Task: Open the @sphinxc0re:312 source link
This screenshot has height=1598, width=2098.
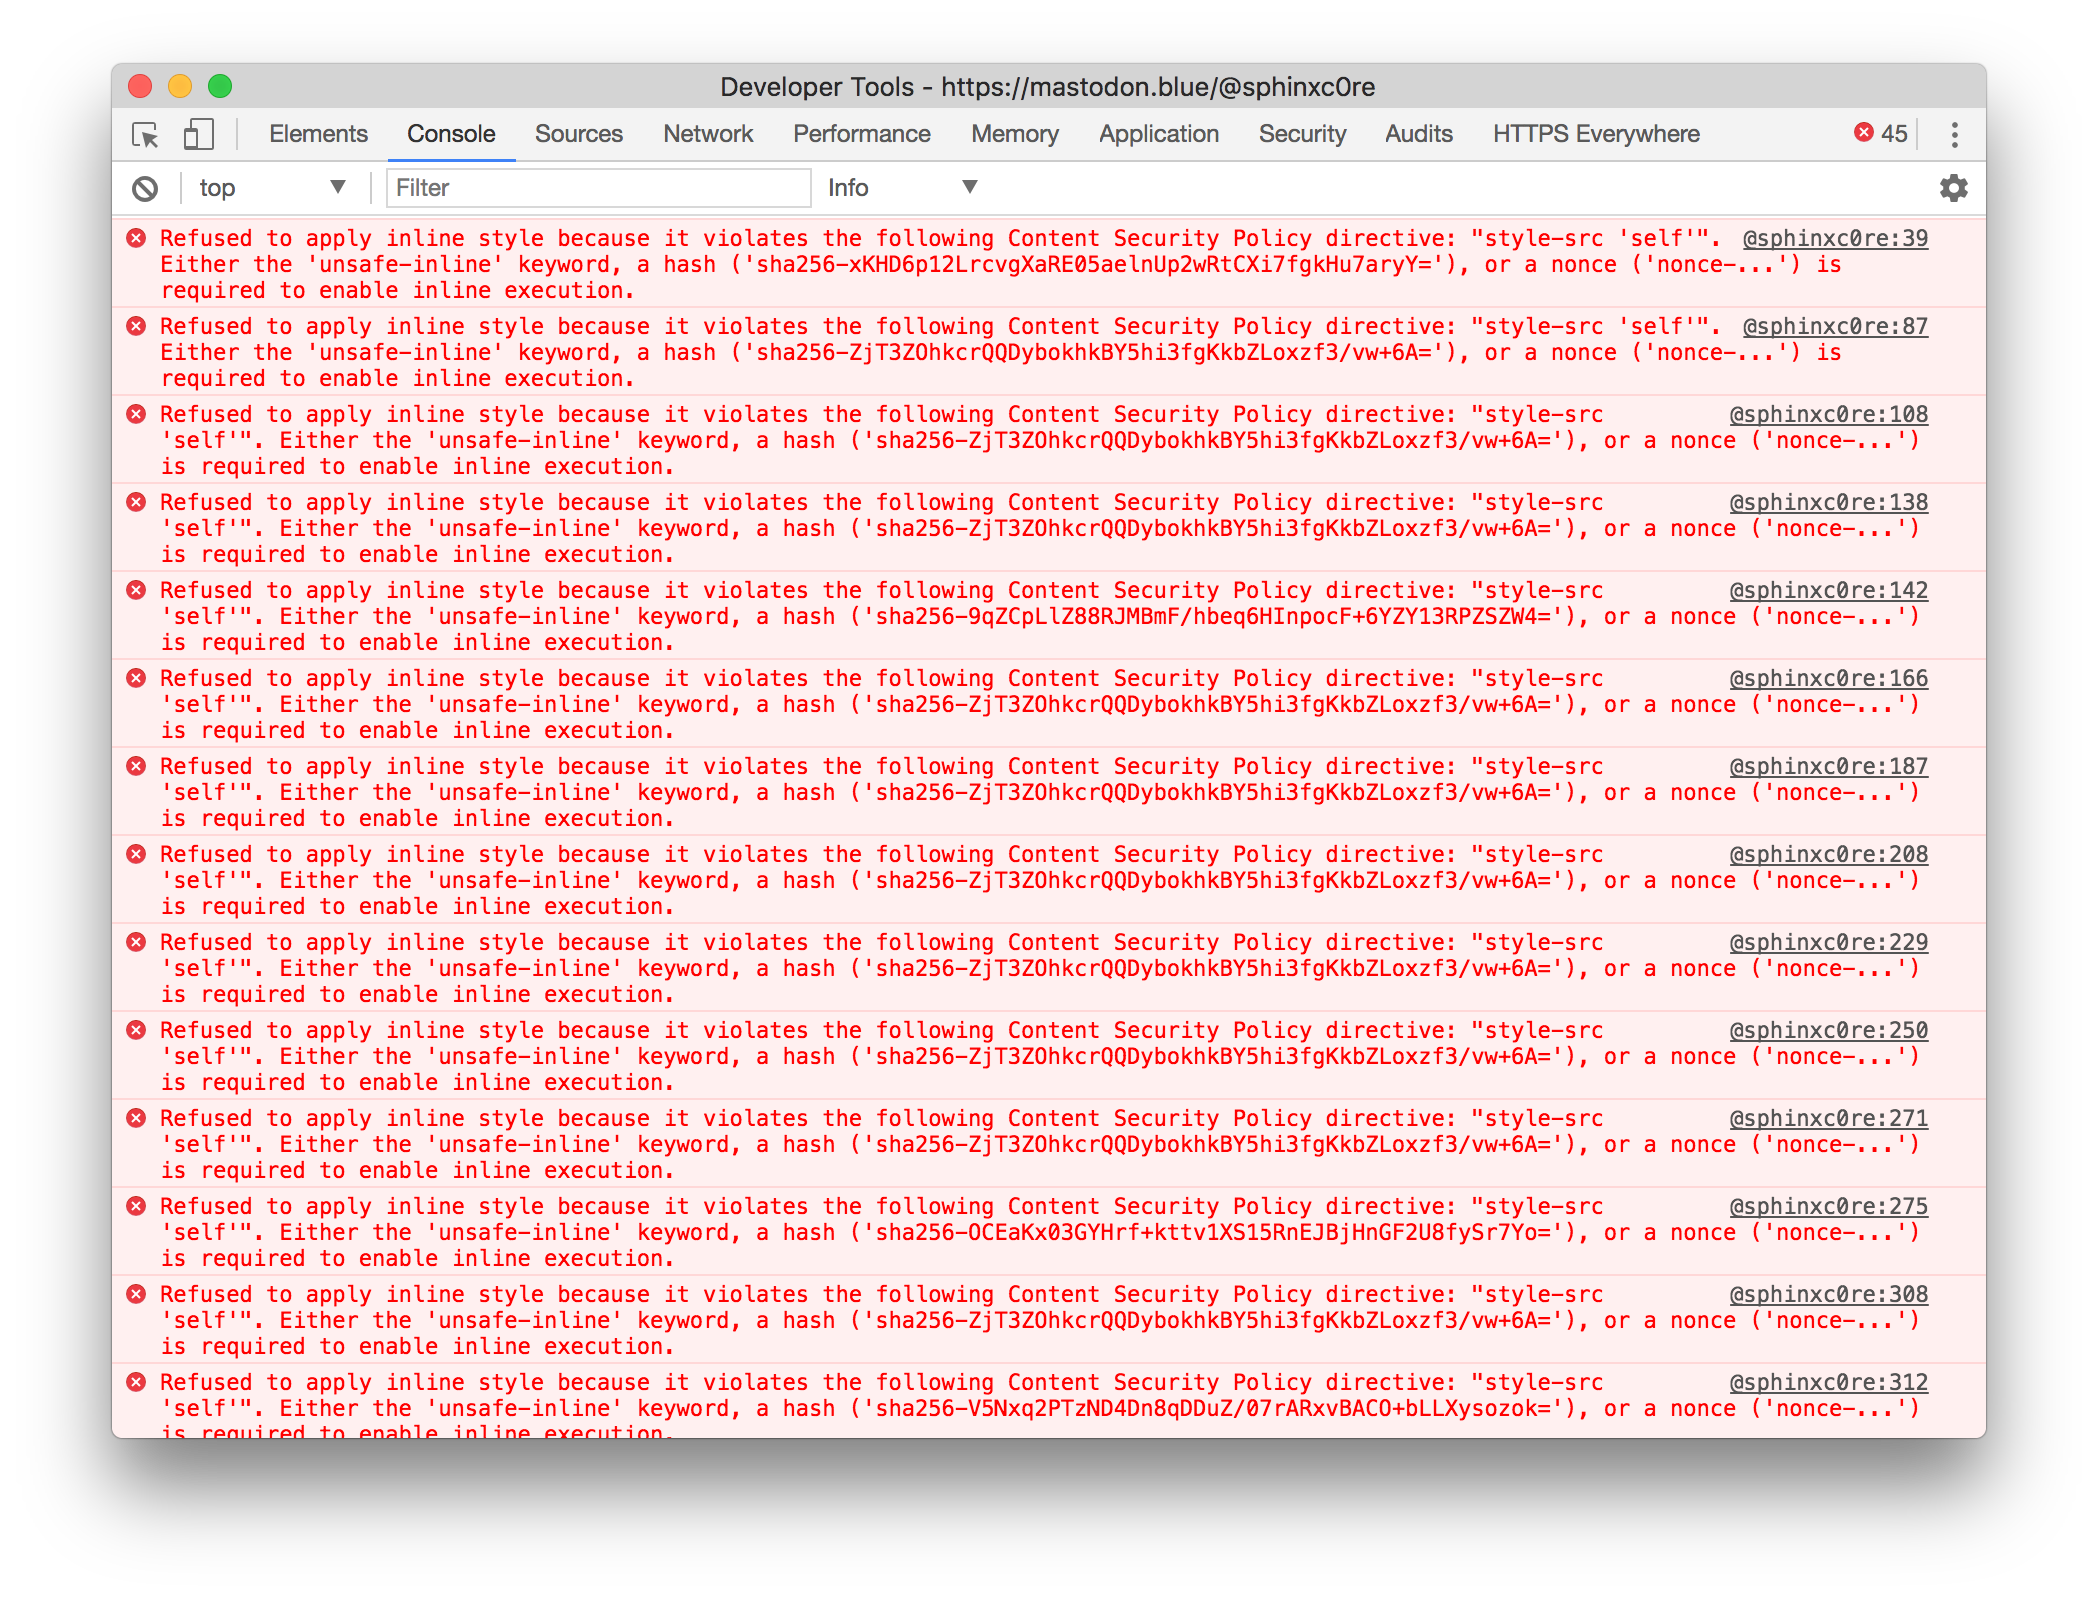Action: pos(1829,1382)
